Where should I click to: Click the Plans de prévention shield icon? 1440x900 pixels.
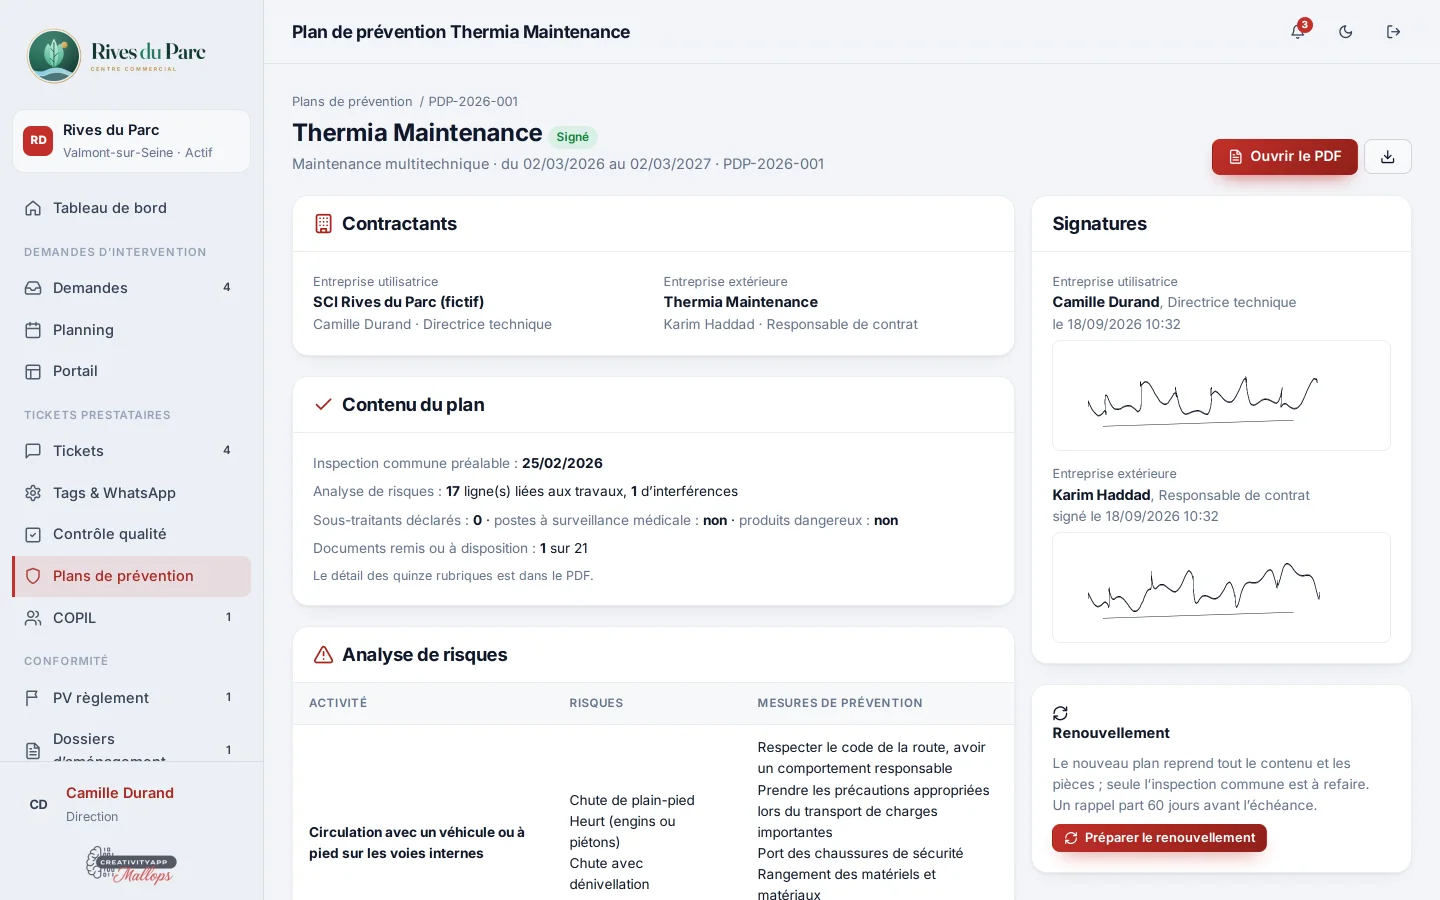coord(33,576)
